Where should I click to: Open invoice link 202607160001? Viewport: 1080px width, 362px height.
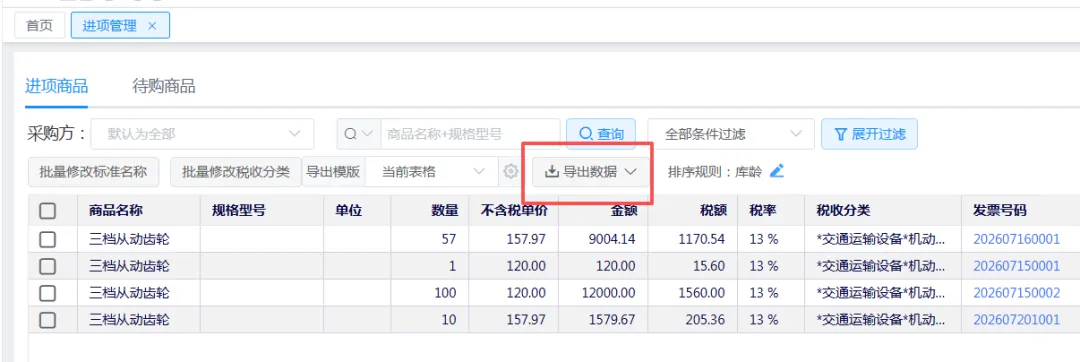pos(1017,239)
